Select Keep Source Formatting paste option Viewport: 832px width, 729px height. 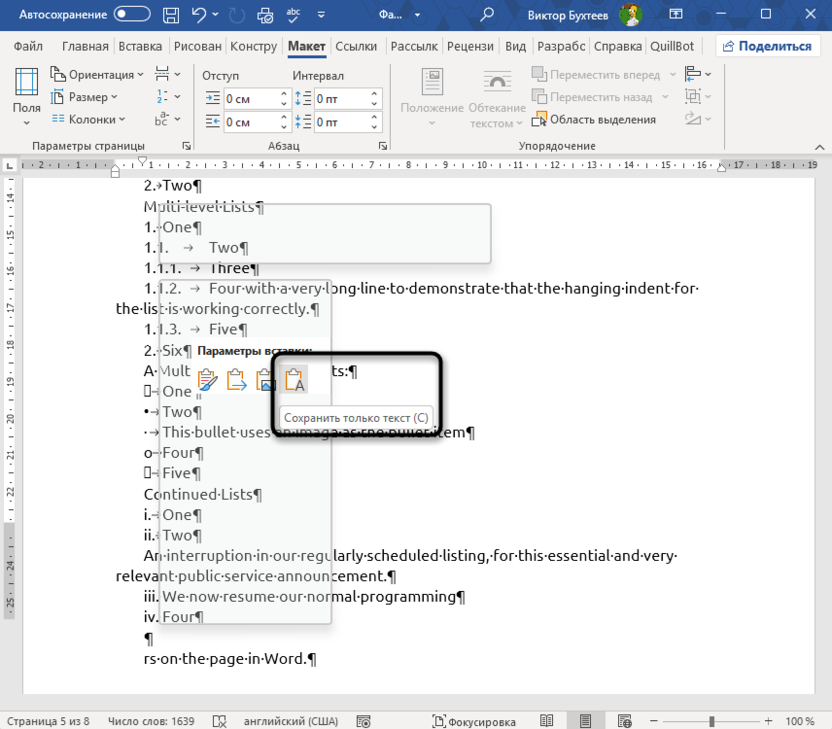(x=207, y=380)
